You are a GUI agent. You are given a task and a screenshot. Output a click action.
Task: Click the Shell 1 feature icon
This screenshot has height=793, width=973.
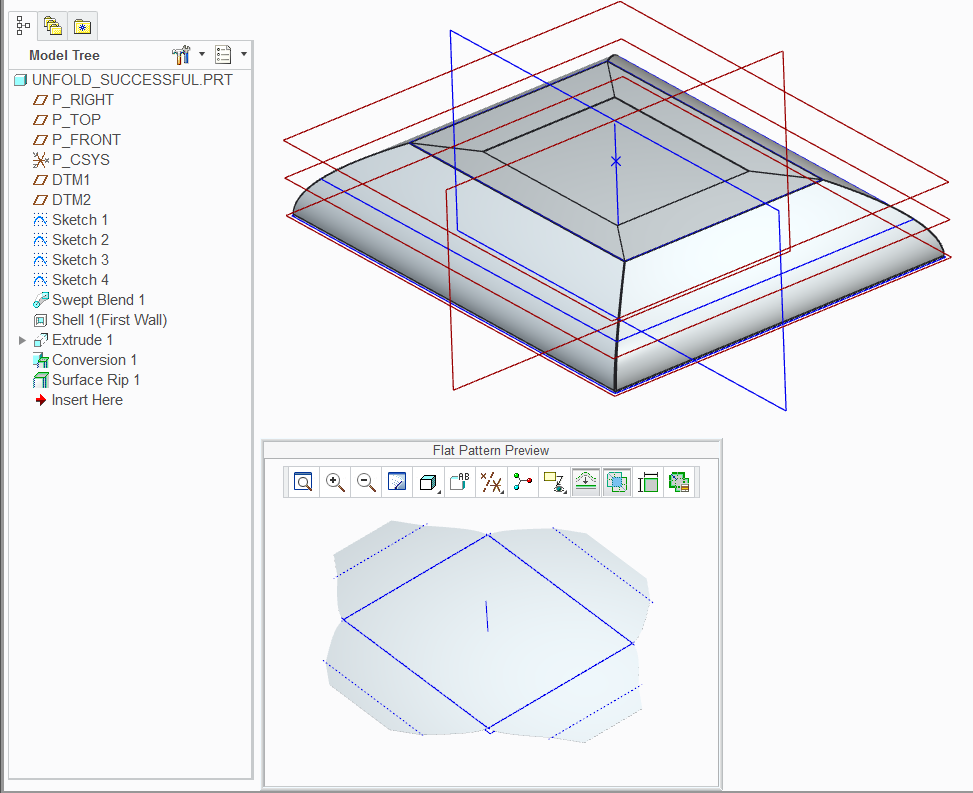click(40, 320)
